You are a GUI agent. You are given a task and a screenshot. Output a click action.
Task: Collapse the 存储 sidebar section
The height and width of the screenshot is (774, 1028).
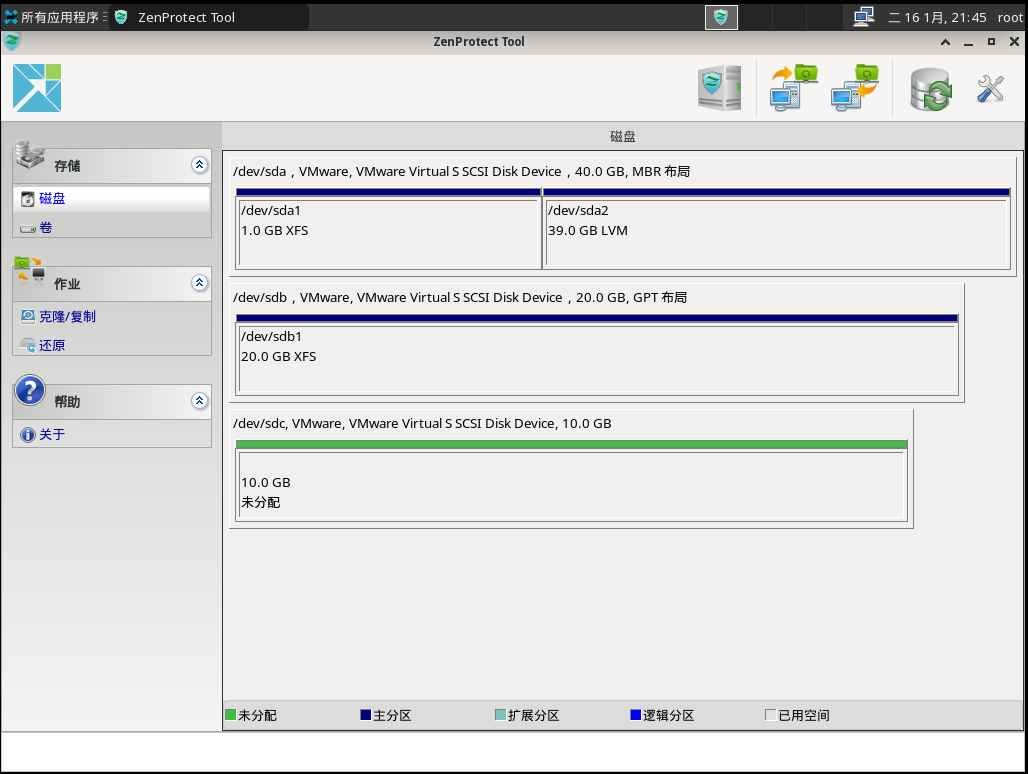(x=199, y=165)
